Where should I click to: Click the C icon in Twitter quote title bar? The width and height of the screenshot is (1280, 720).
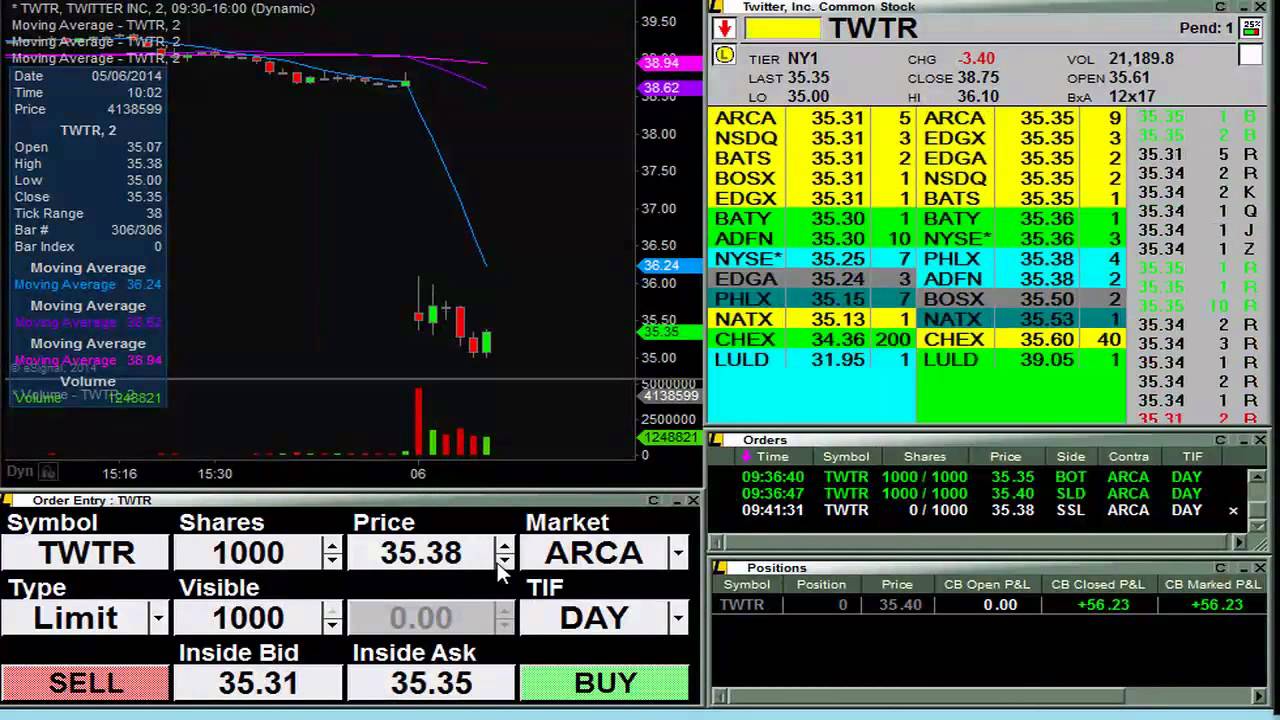pyautogui.click(x=1221, y=7)
